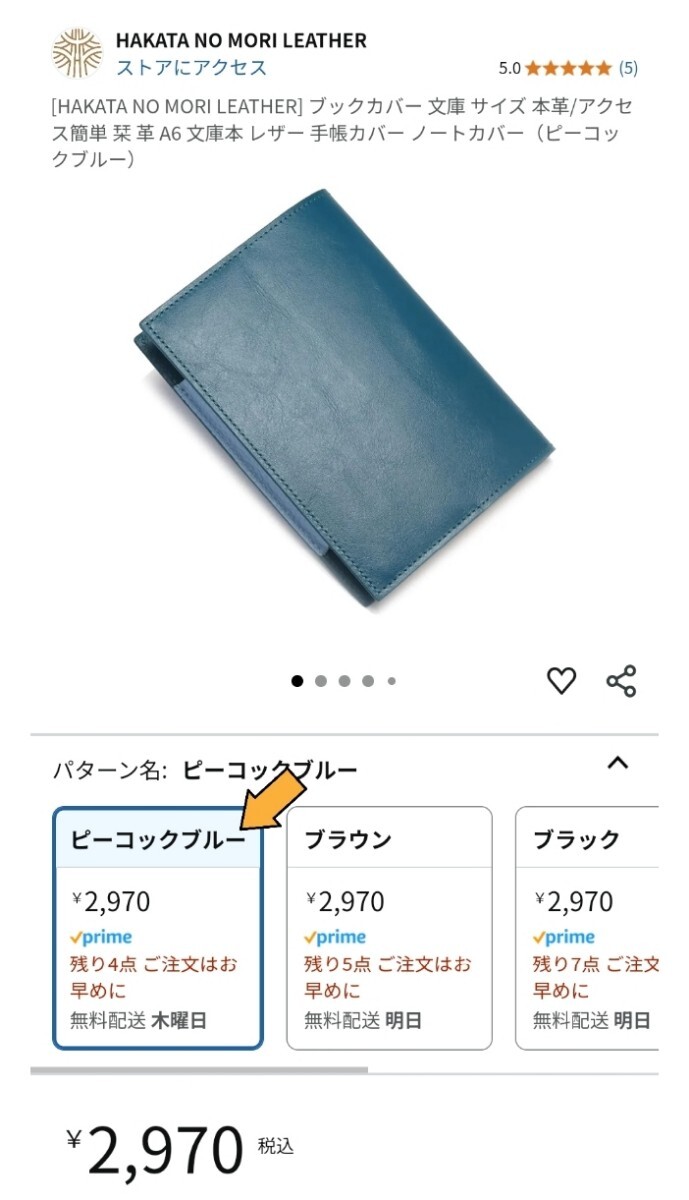
Task: Tap the five-star rating icons
Action: (568, 69)
